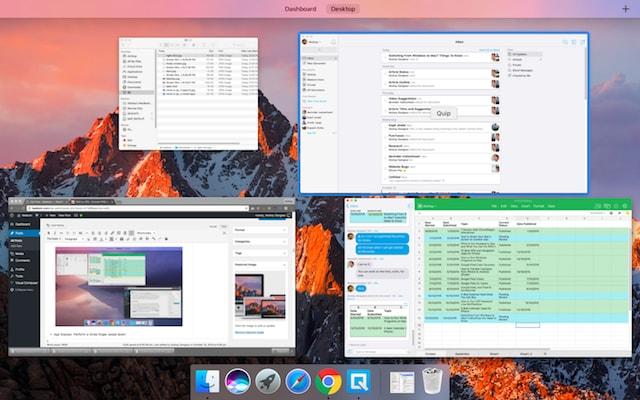Switch to the Sheet1 tab in Quip spreadsheet
Viewport: 640px width, 400px height.
coord(494,354)
